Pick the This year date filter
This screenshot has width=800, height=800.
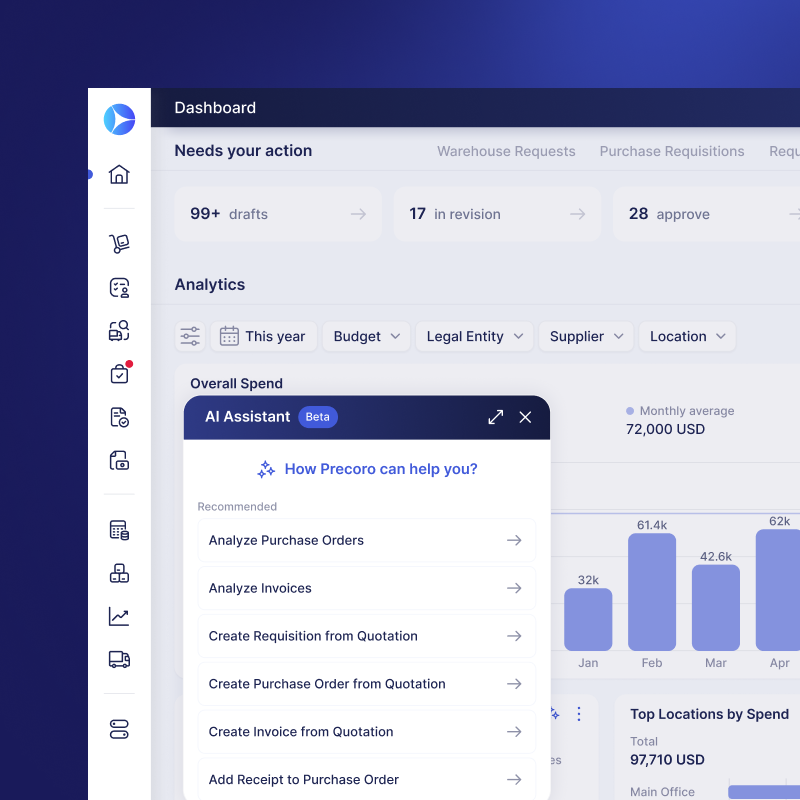264,336
